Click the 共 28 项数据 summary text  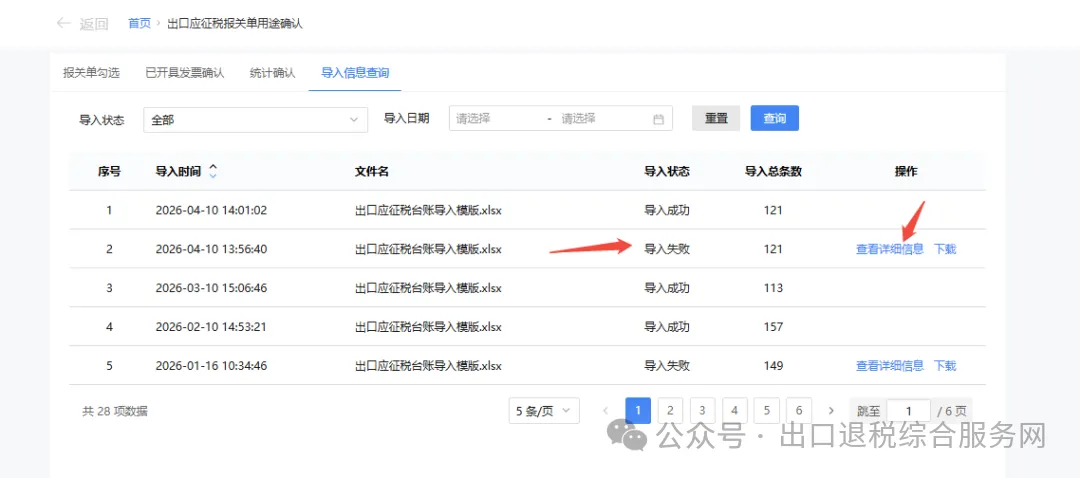[x=115, y=412]
